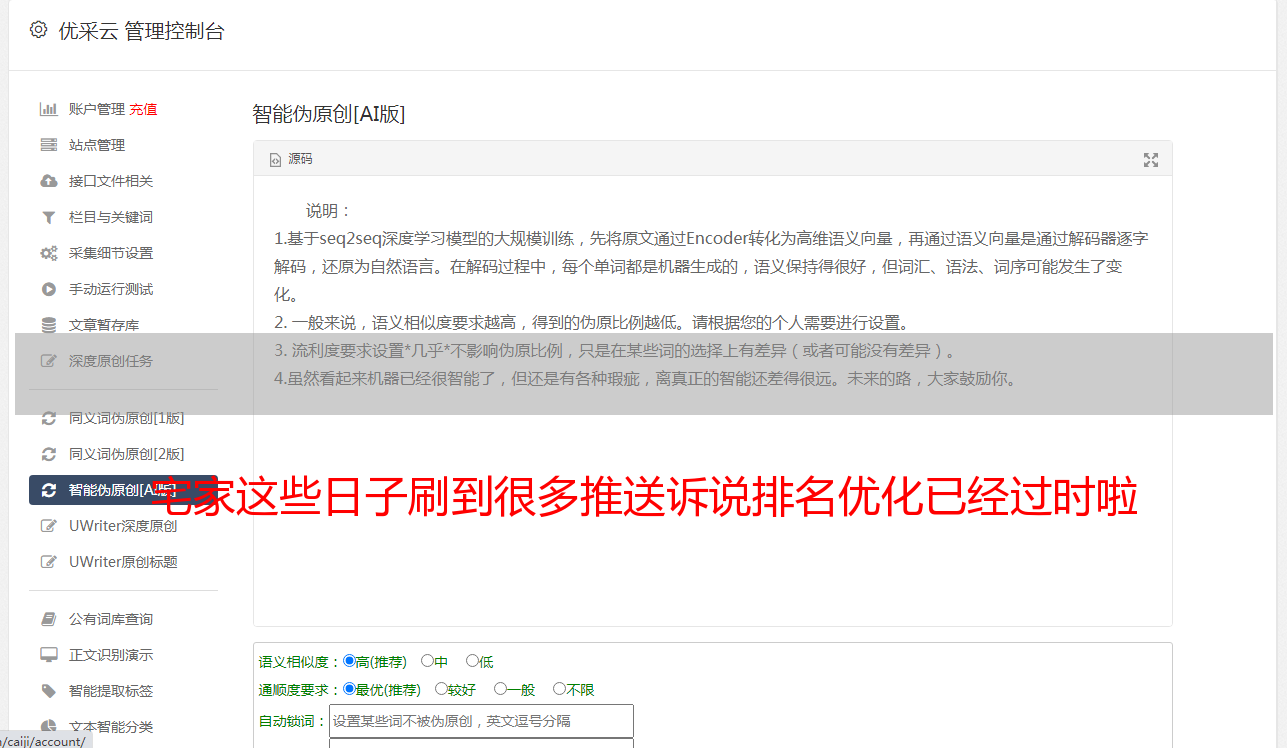1287x748 pixels.
Task: Click the 自动锁词 input field
Action: point(481,721)
